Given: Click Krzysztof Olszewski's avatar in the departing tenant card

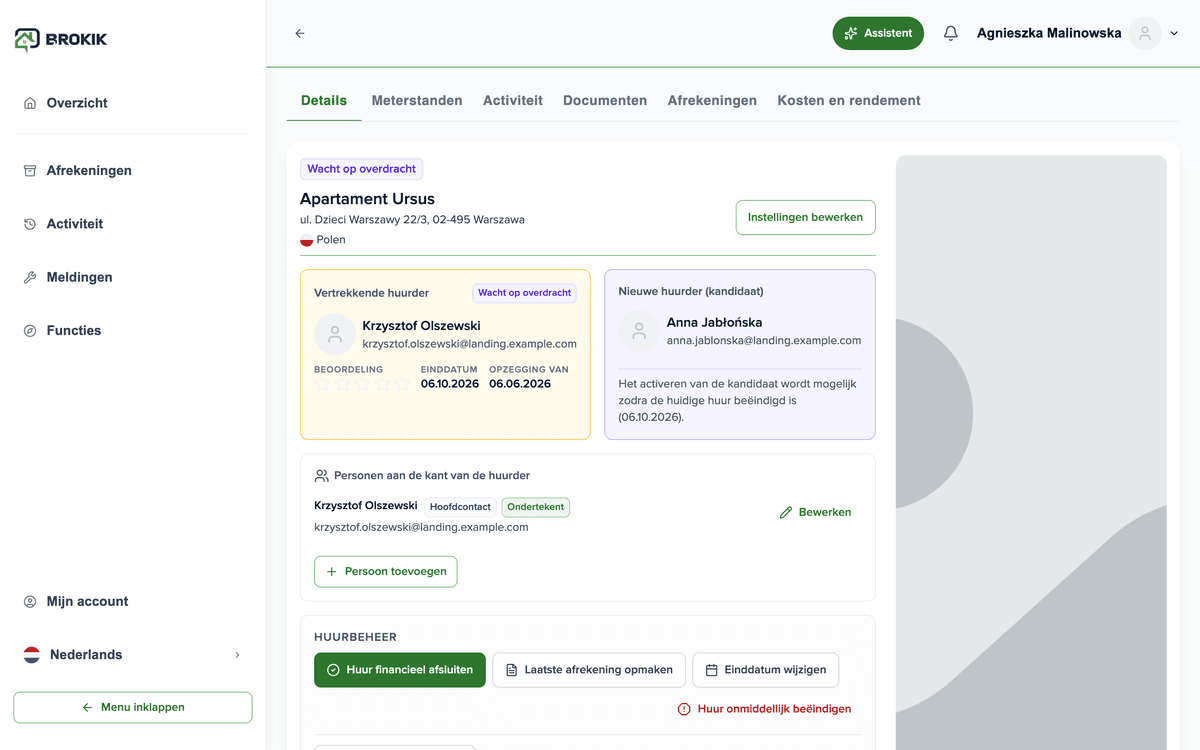Looking at the screenshot, I should point(334,334).
